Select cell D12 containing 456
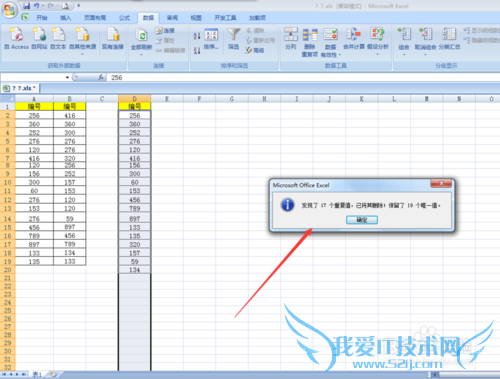This screenshot has height=379, width=500. [x=134, y=200]
